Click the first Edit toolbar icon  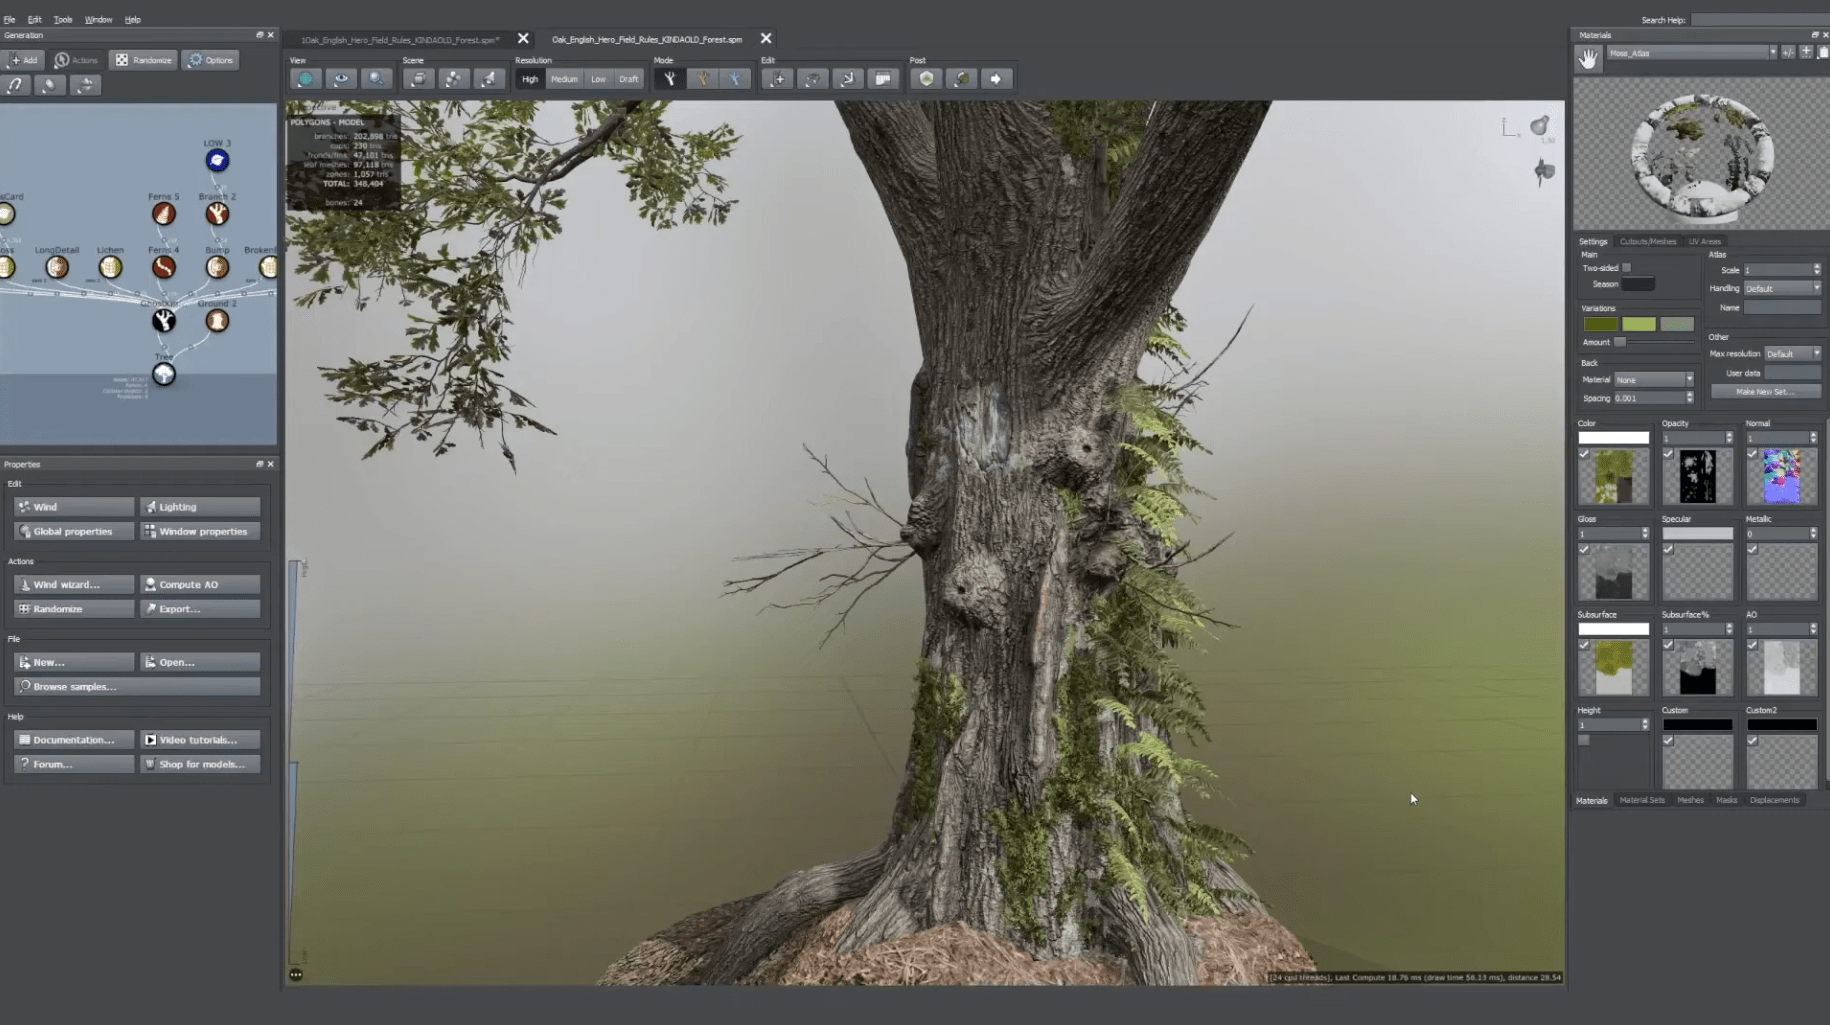[779, 79]
